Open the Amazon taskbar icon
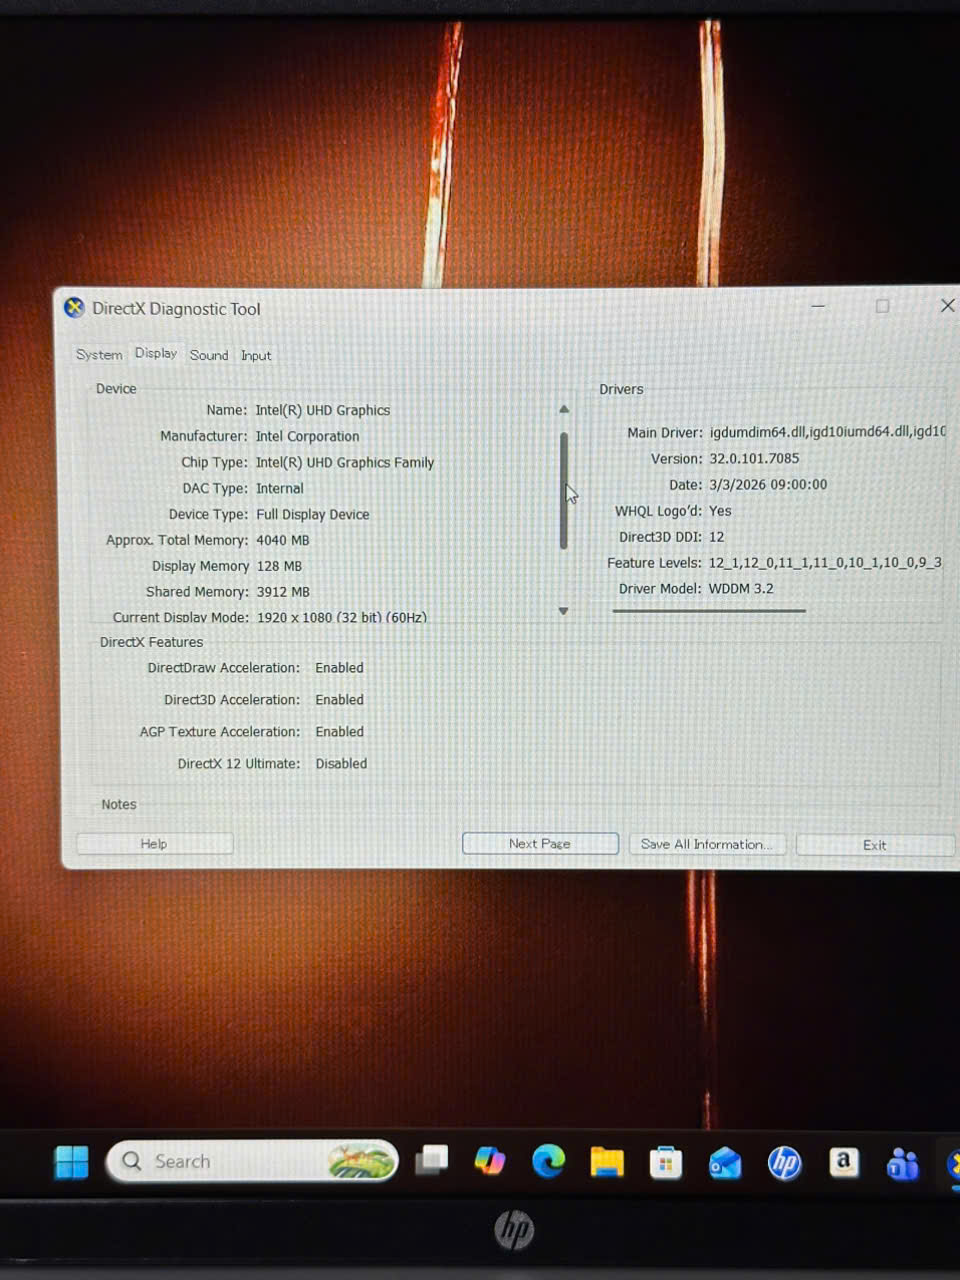 [x=844, y=1162]
